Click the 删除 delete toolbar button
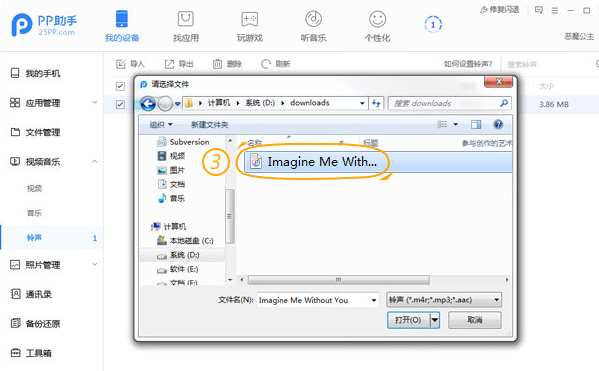 (x=227, y=64)
